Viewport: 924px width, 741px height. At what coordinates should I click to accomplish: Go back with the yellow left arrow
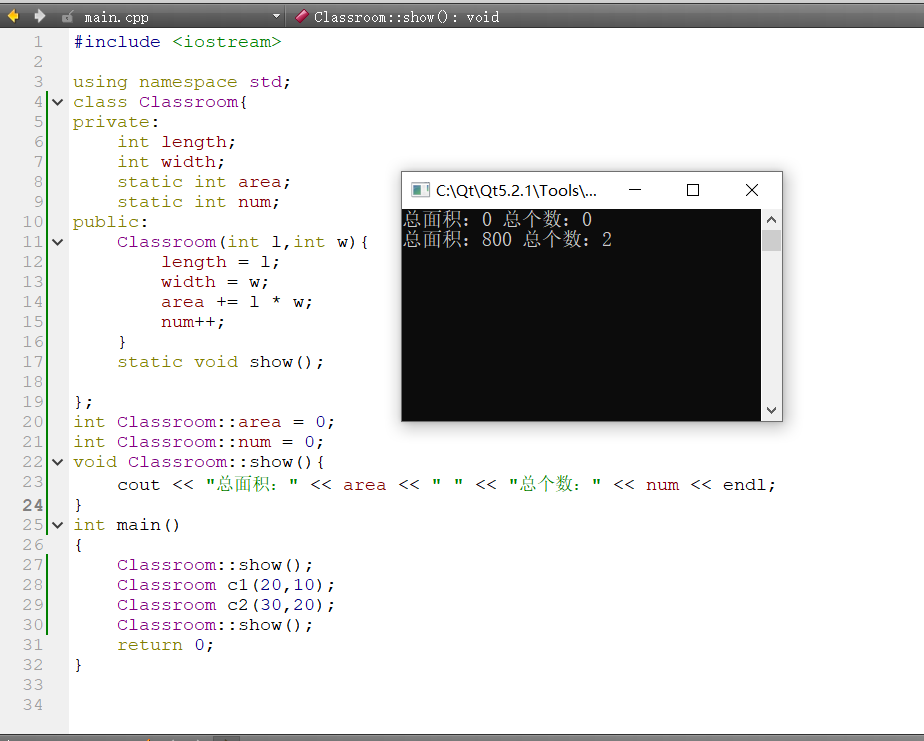click(13, 17)
